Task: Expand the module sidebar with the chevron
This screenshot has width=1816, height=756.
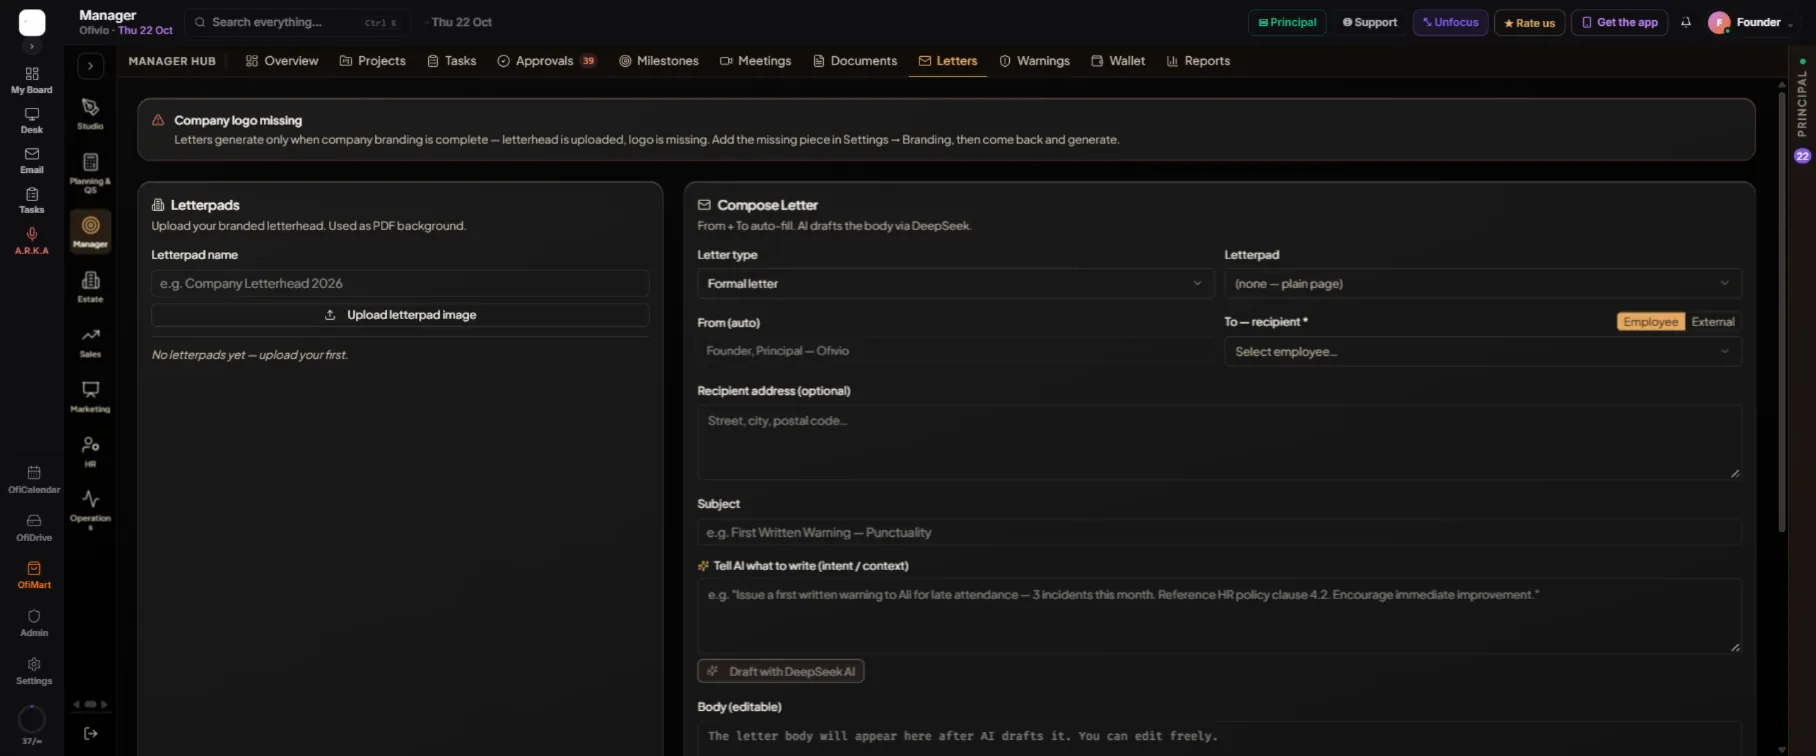Action: click(x=90, y=66)
